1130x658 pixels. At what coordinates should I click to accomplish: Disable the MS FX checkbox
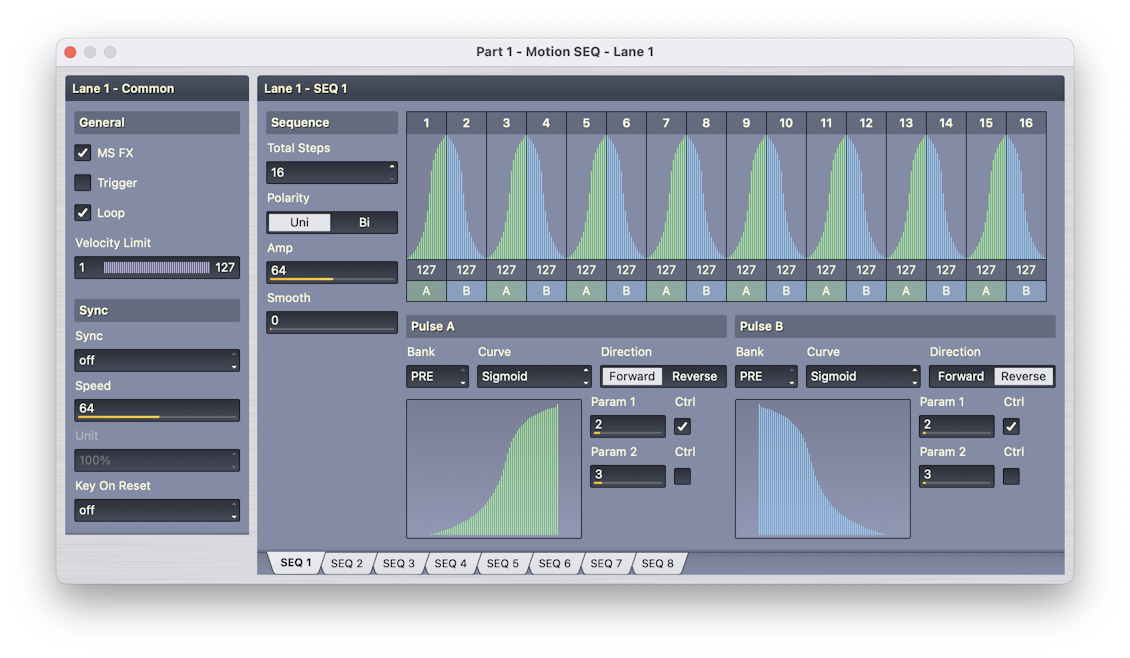click(83, 153)
